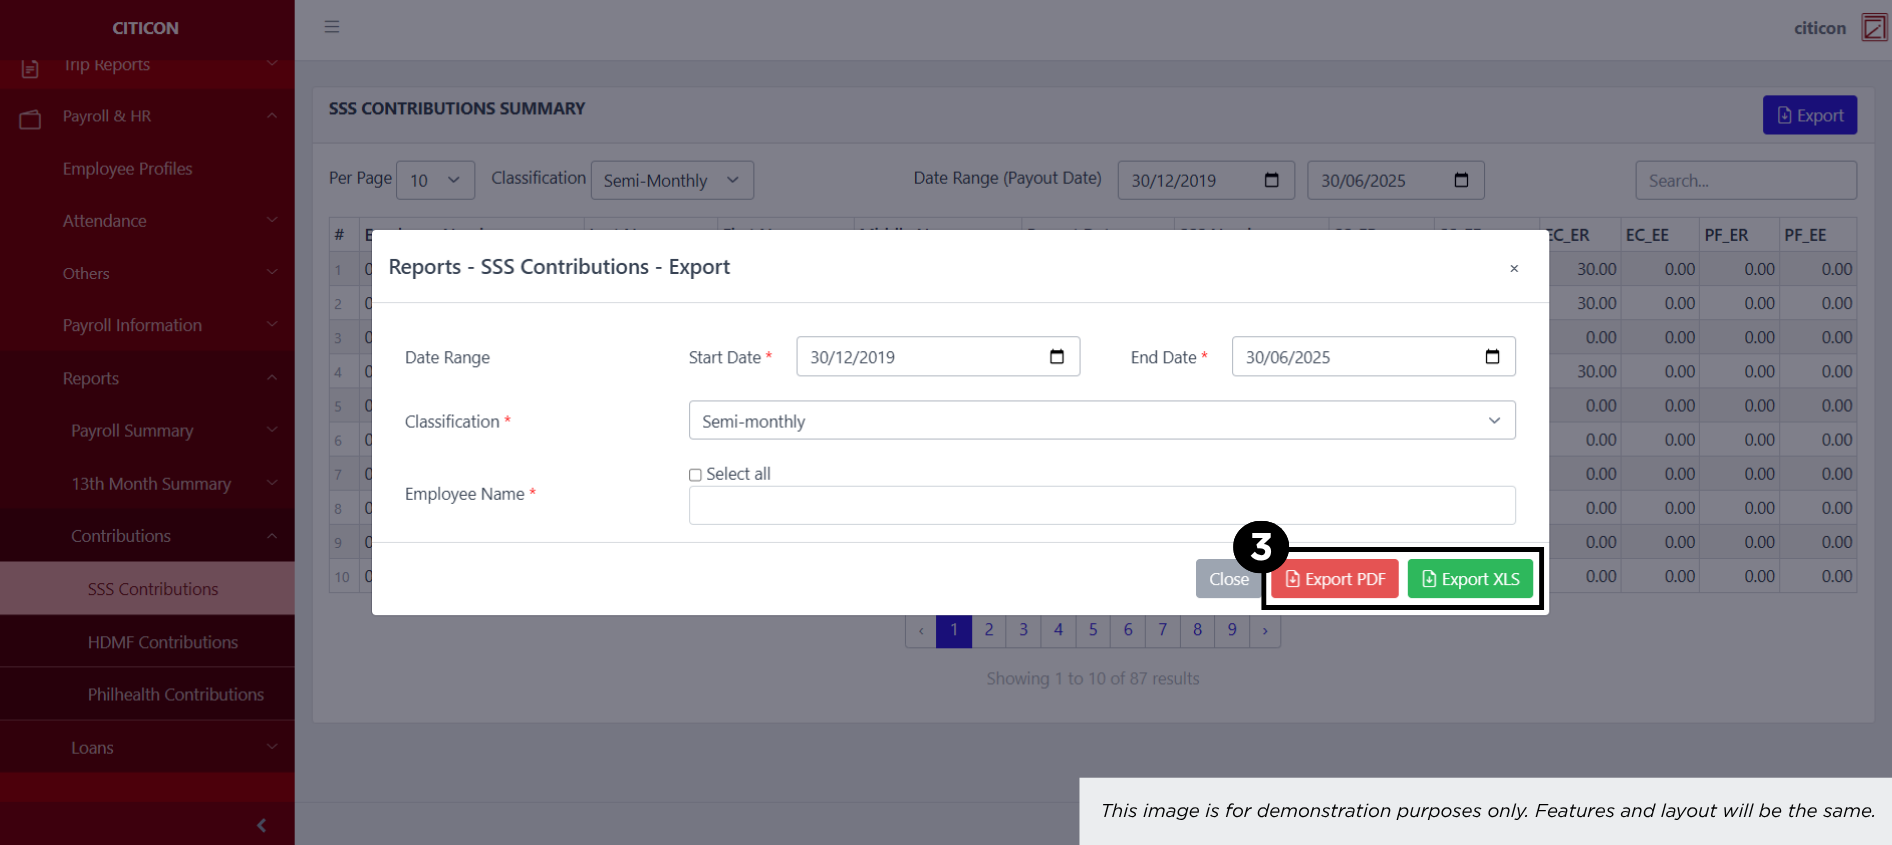This screenshot has height=845, width=1892.
Task: Go to page 9
Action: tap(1232, 630)
